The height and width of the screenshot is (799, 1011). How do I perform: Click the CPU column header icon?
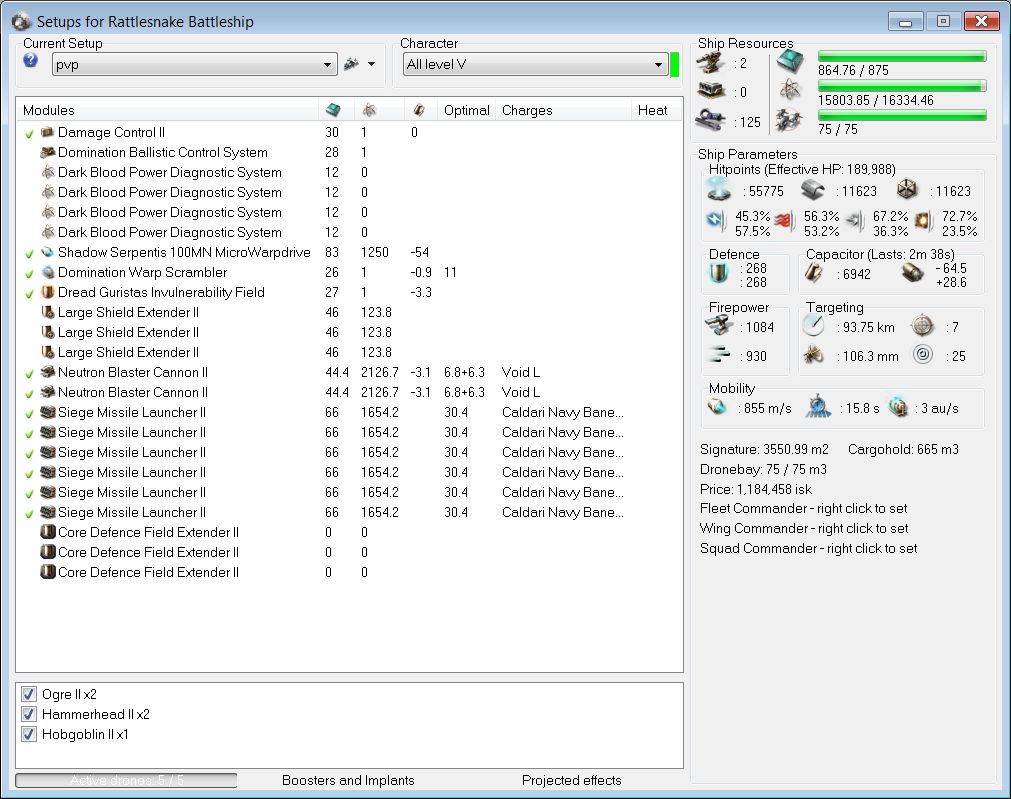click(x=333, y=110)
